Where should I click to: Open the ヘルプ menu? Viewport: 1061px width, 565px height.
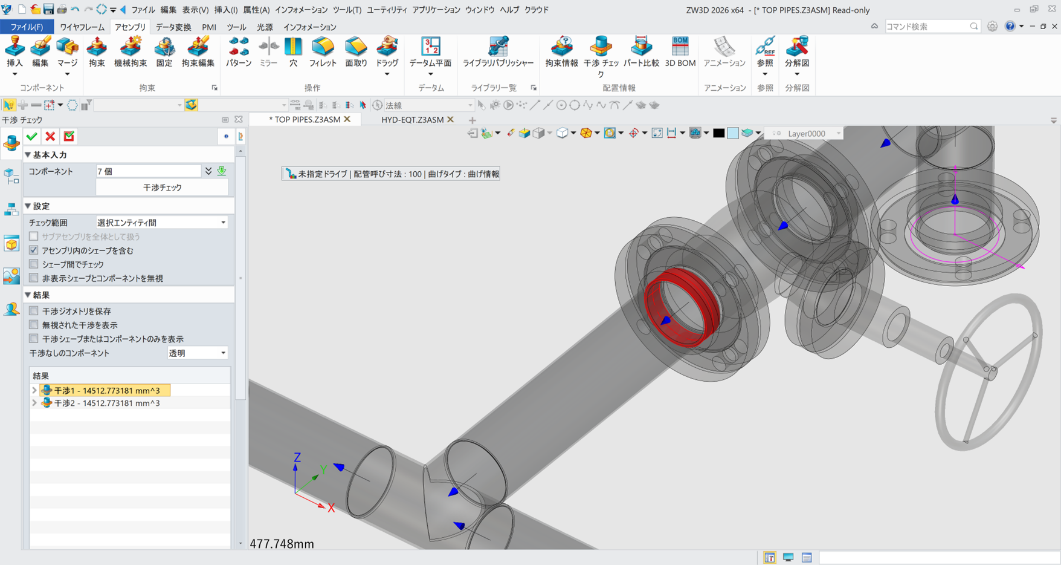pos(510,9)
